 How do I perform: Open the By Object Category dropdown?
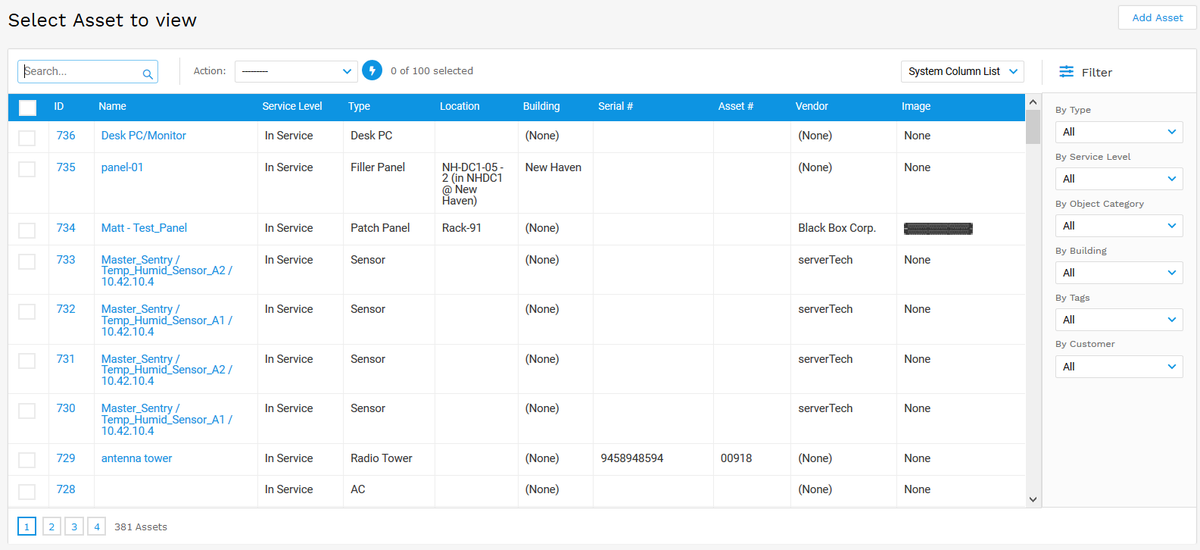pos(1119,226)
